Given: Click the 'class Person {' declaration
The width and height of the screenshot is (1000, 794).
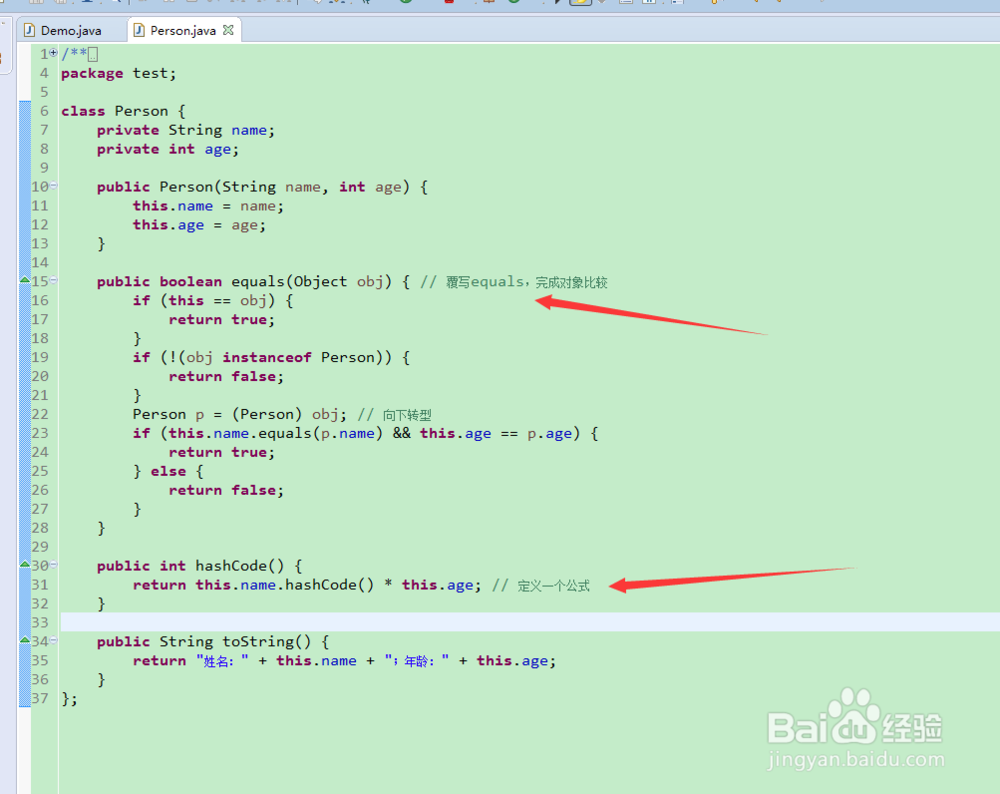Looking at the screenshot, I should tap(123, 111).
